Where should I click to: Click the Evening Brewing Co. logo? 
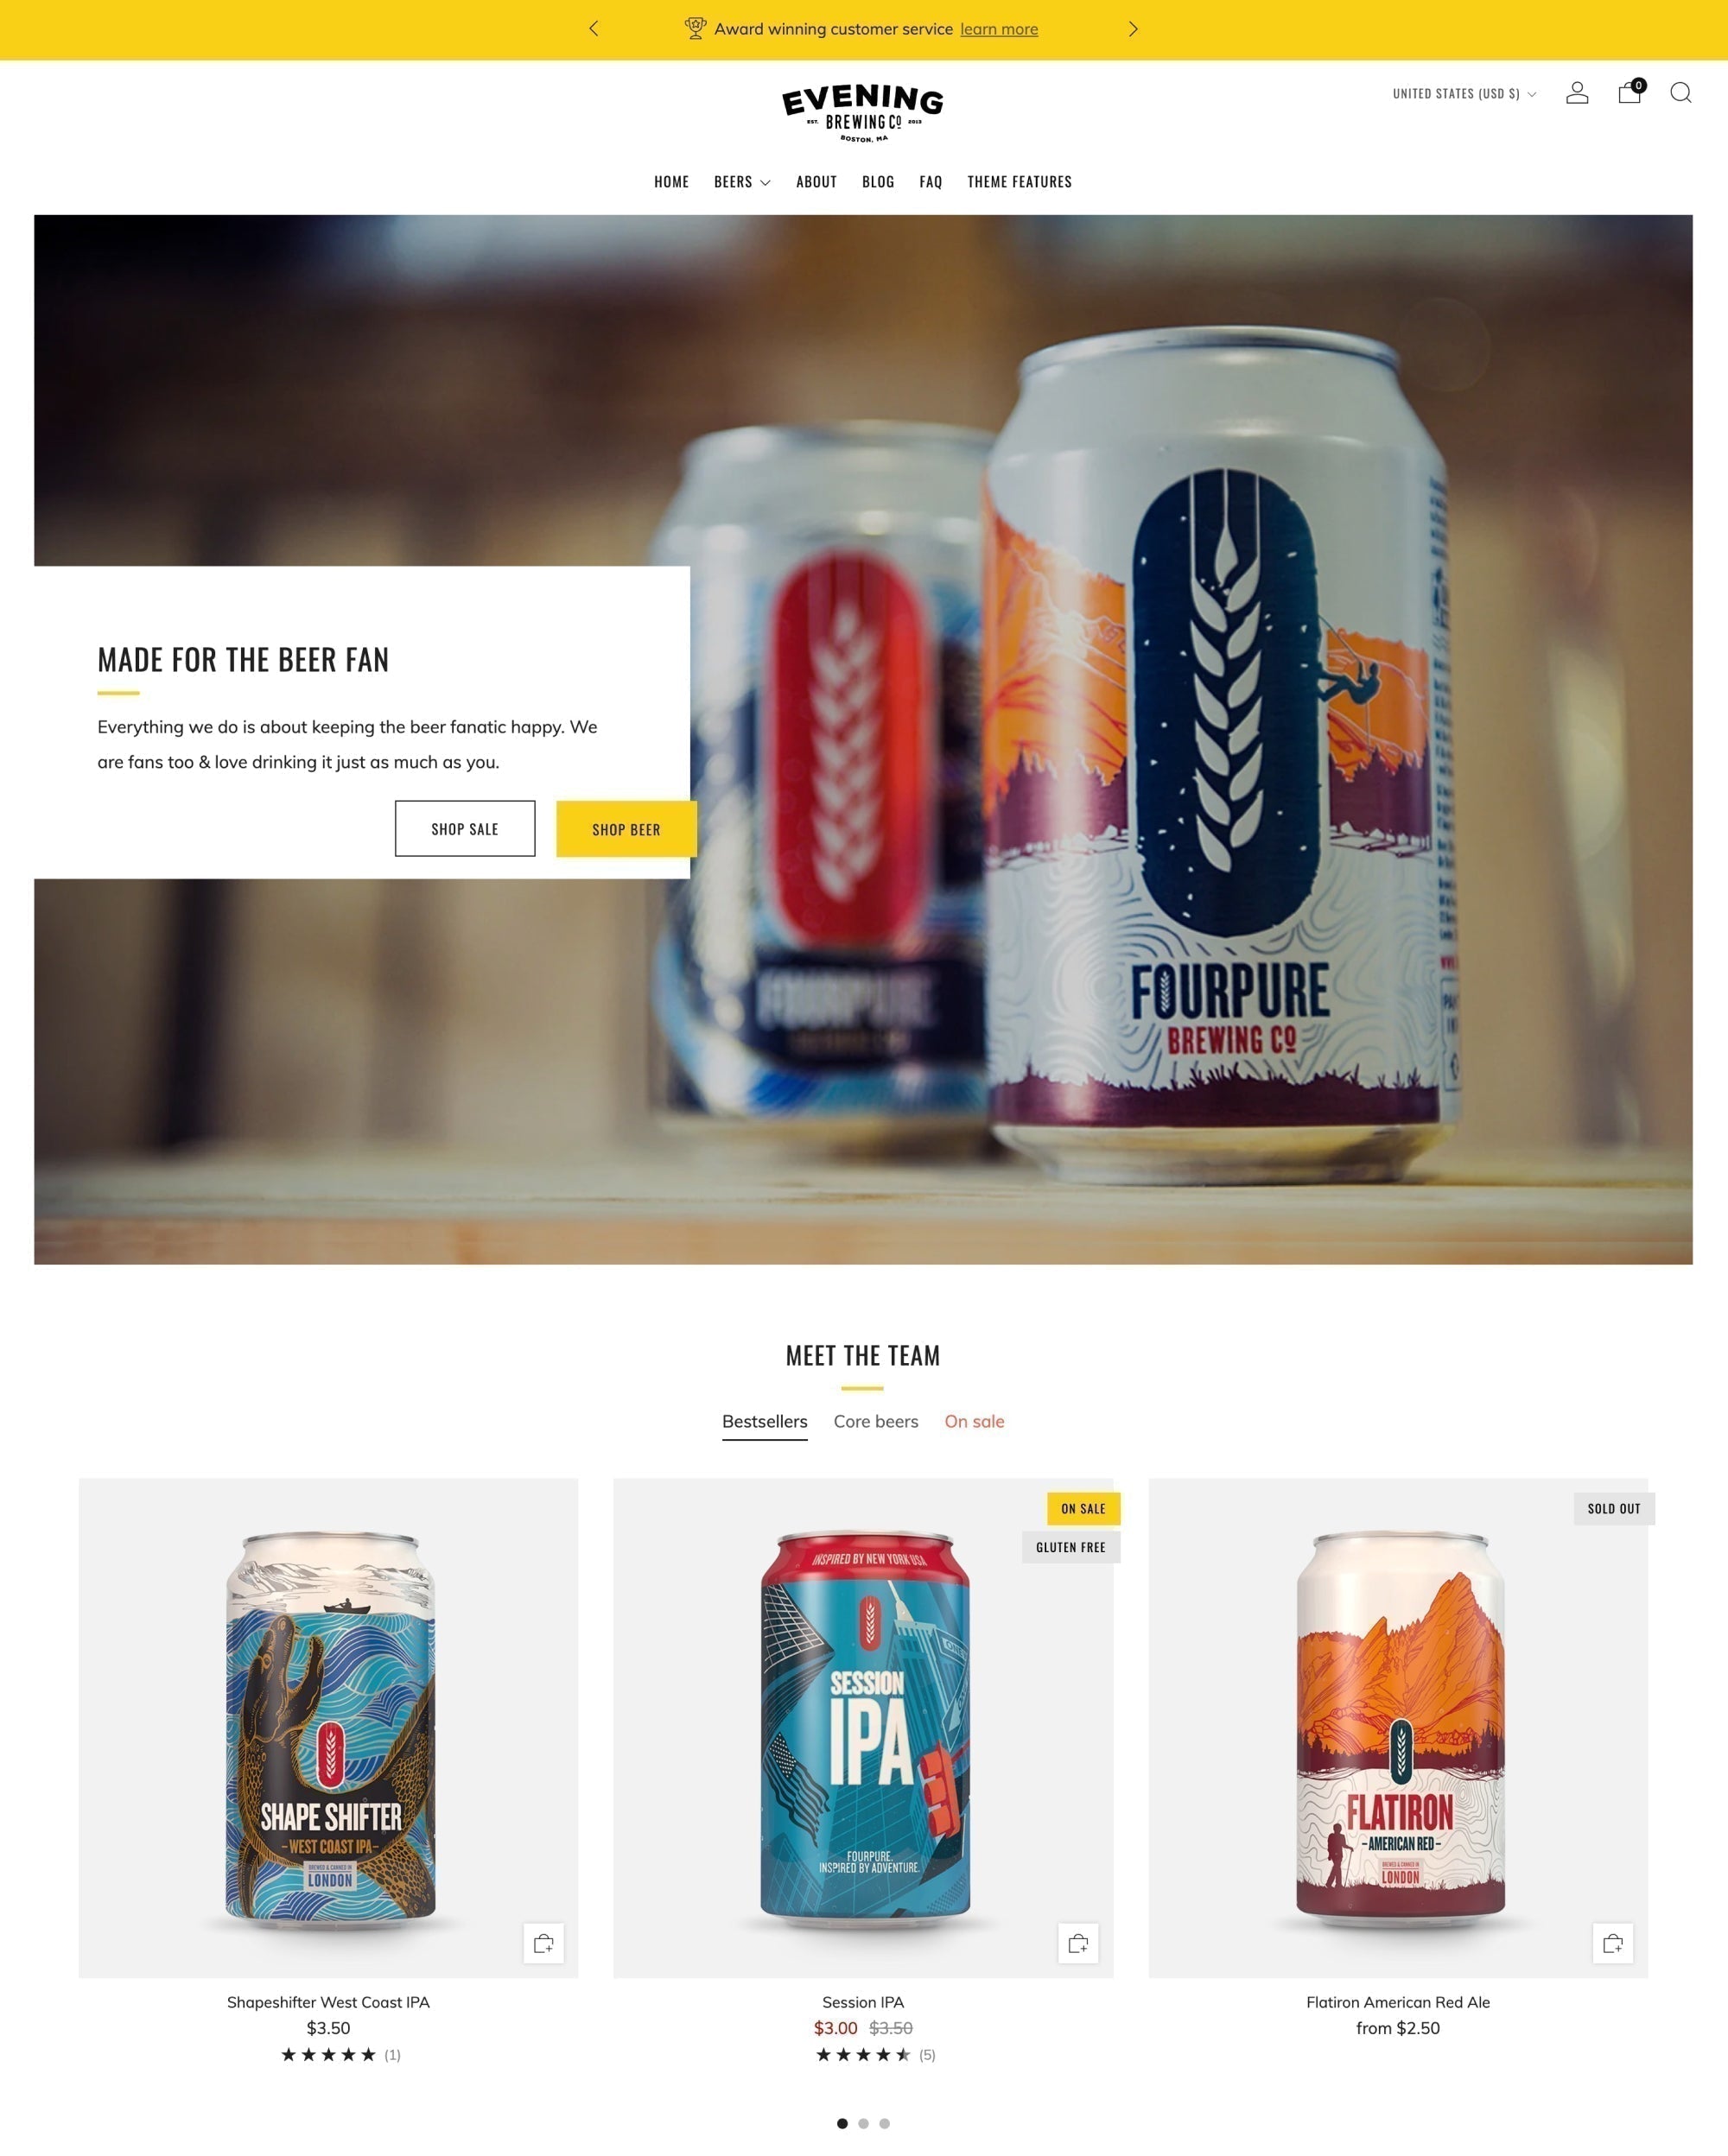click(862, 111)
